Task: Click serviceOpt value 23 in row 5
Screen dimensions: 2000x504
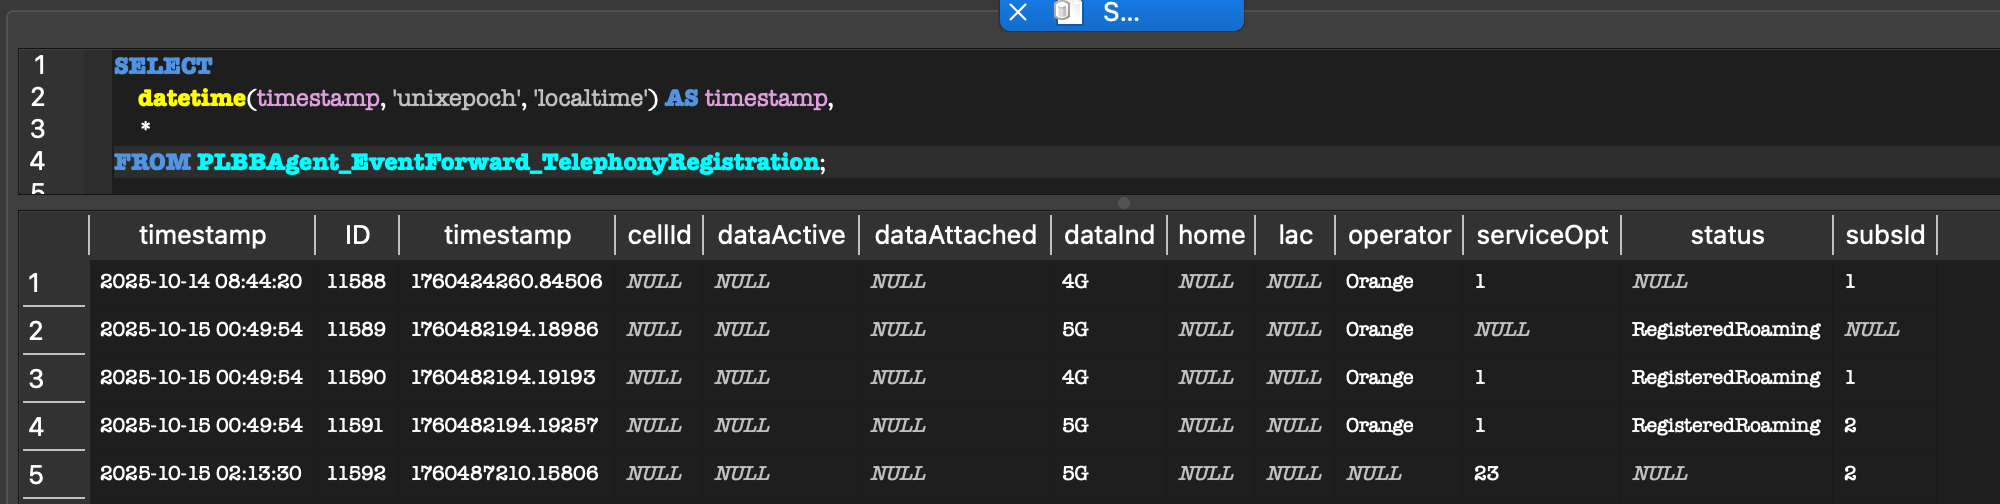Action: click(1486, 474)
